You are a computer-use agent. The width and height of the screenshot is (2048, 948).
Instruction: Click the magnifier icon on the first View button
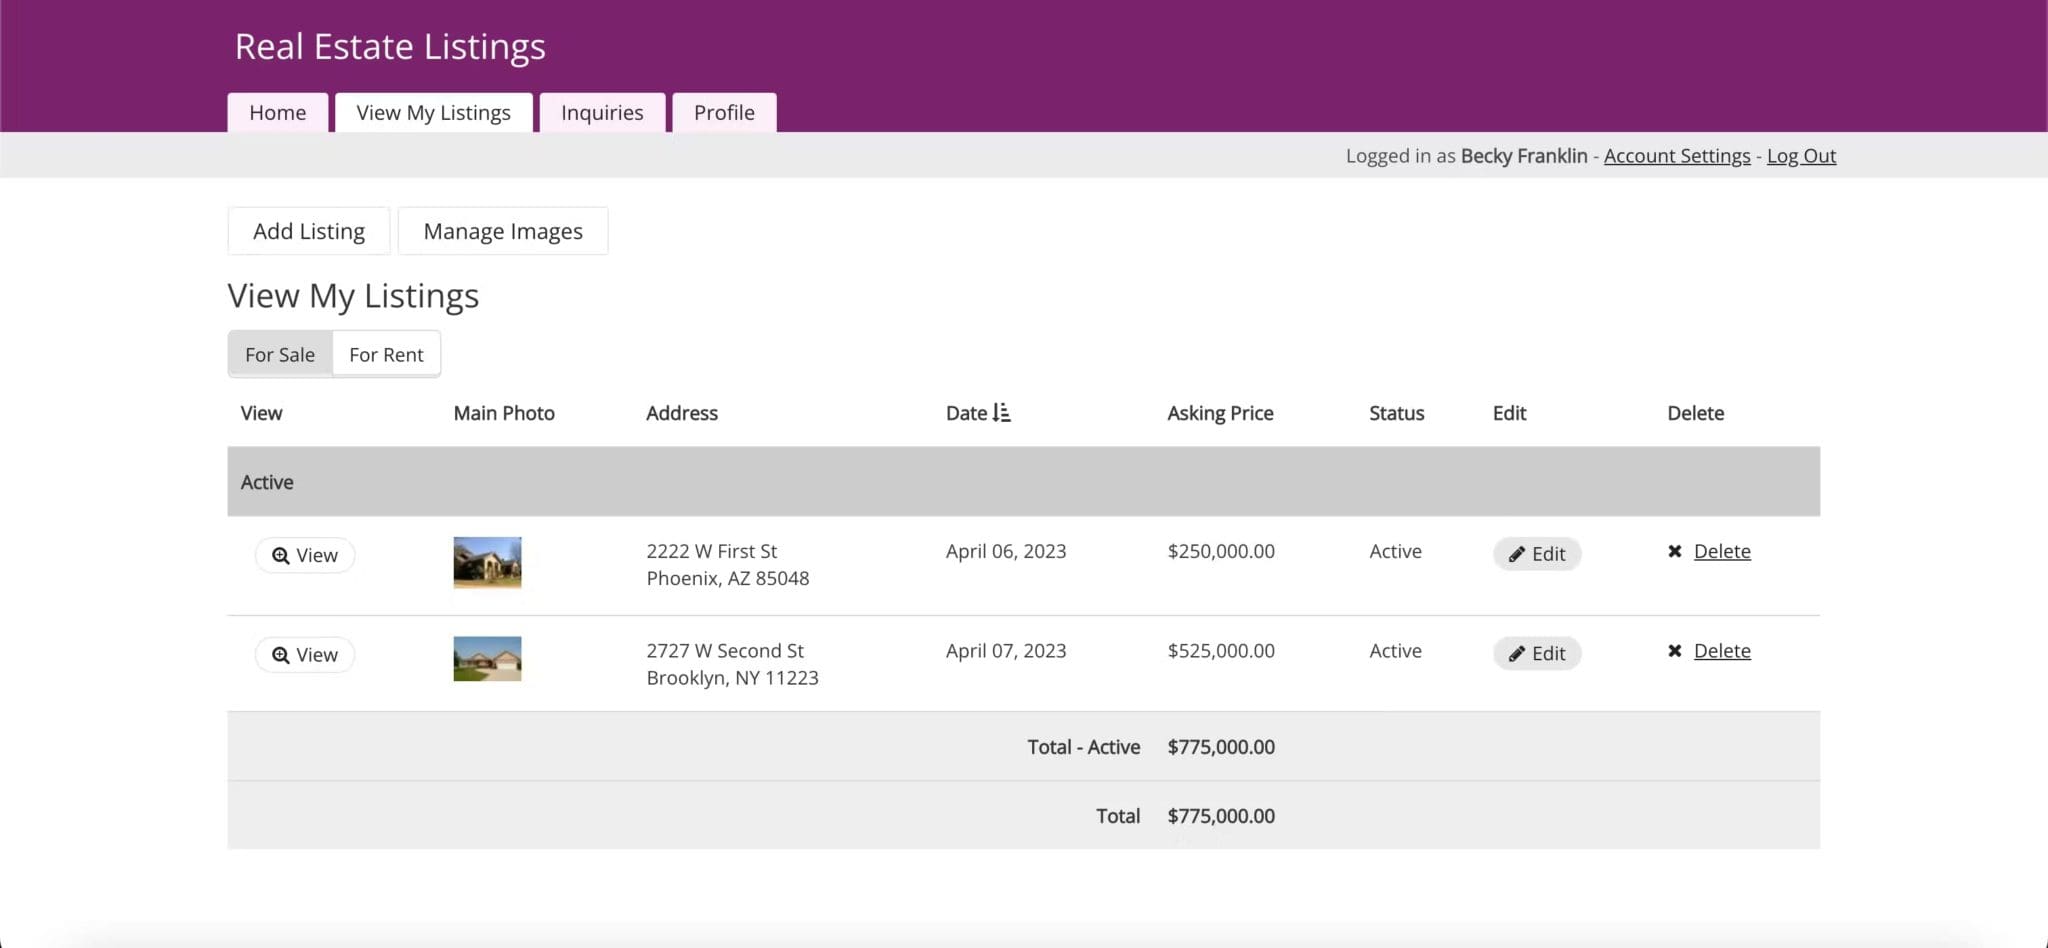[282, 554]
